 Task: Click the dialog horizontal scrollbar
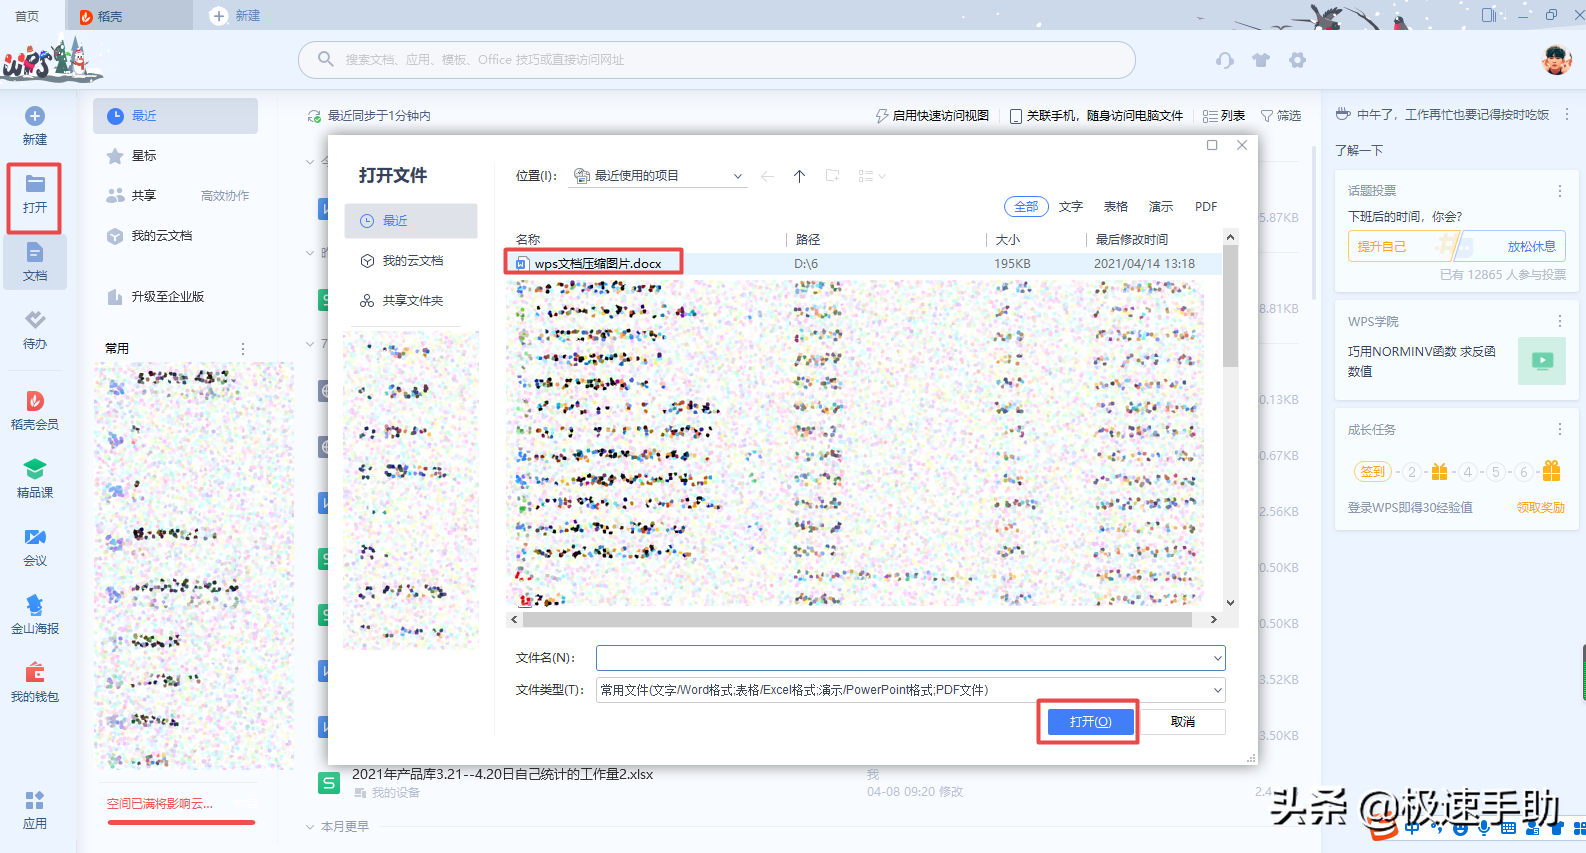856,620
